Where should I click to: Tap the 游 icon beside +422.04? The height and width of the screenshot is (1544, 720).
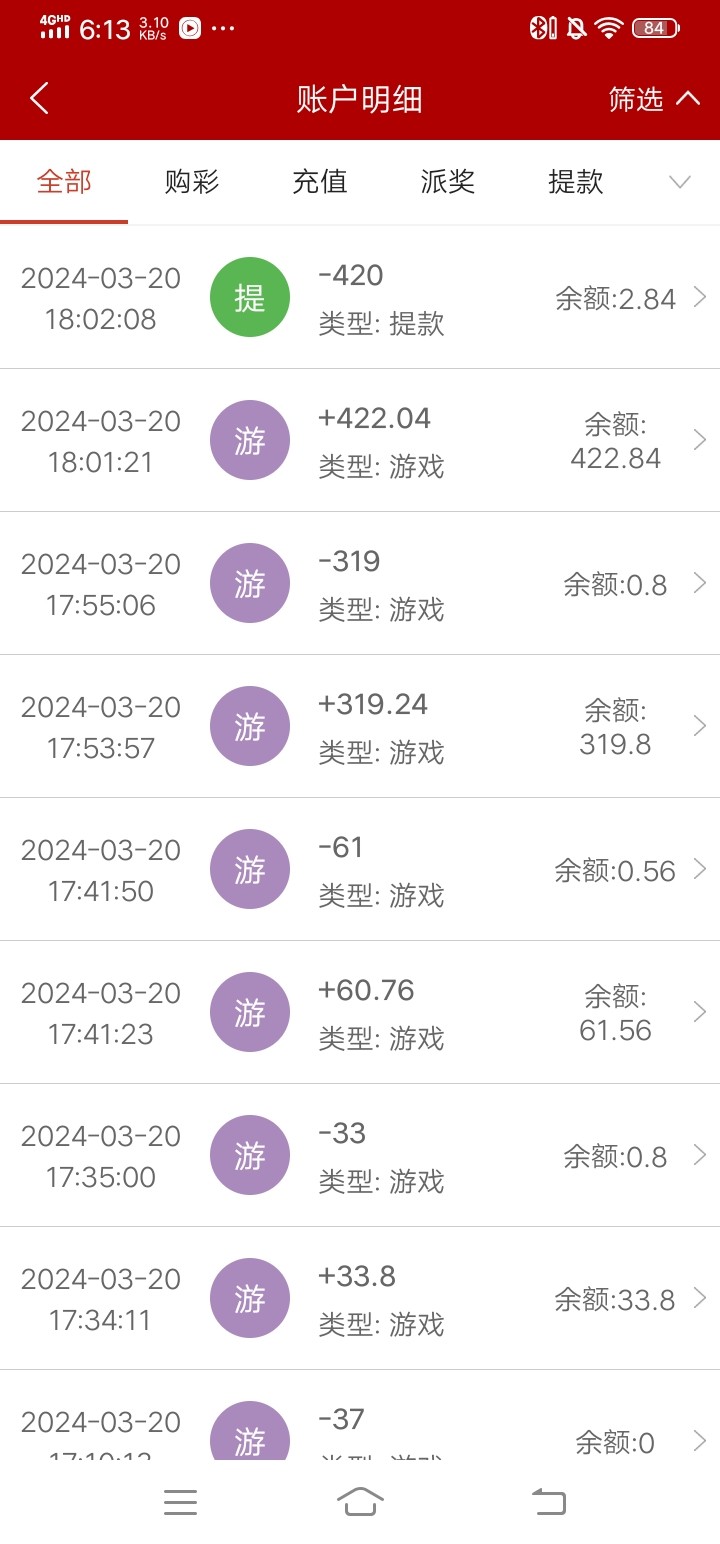pos(250,440)
